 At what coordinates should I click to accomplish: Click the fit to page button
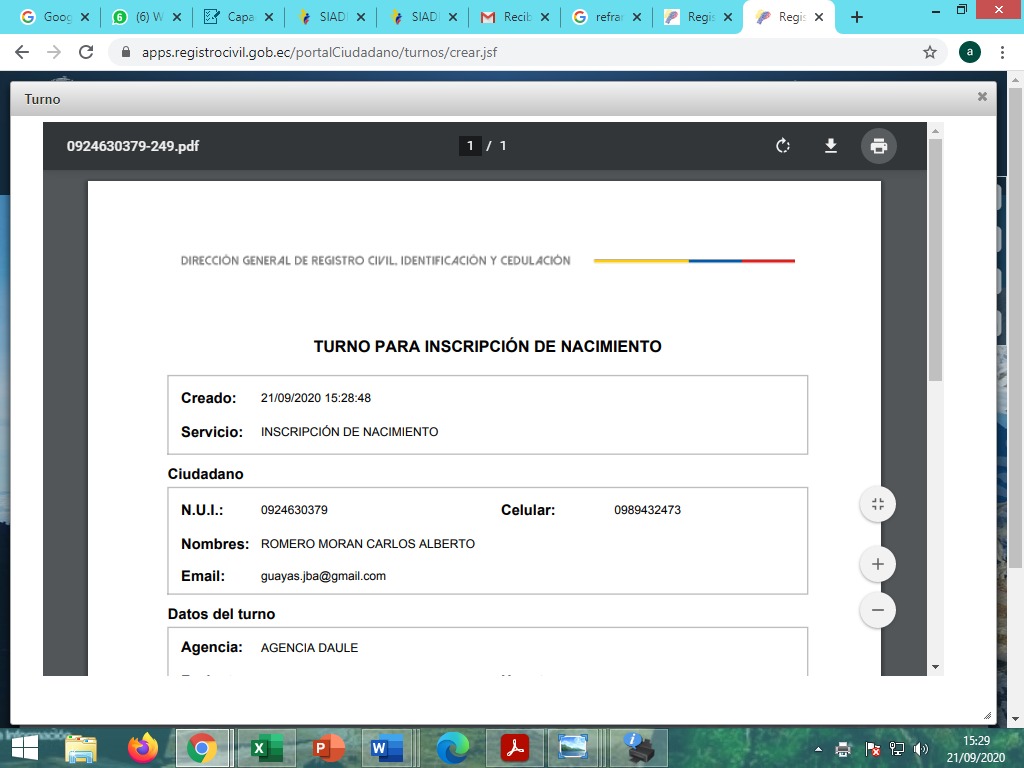[878, 504]
